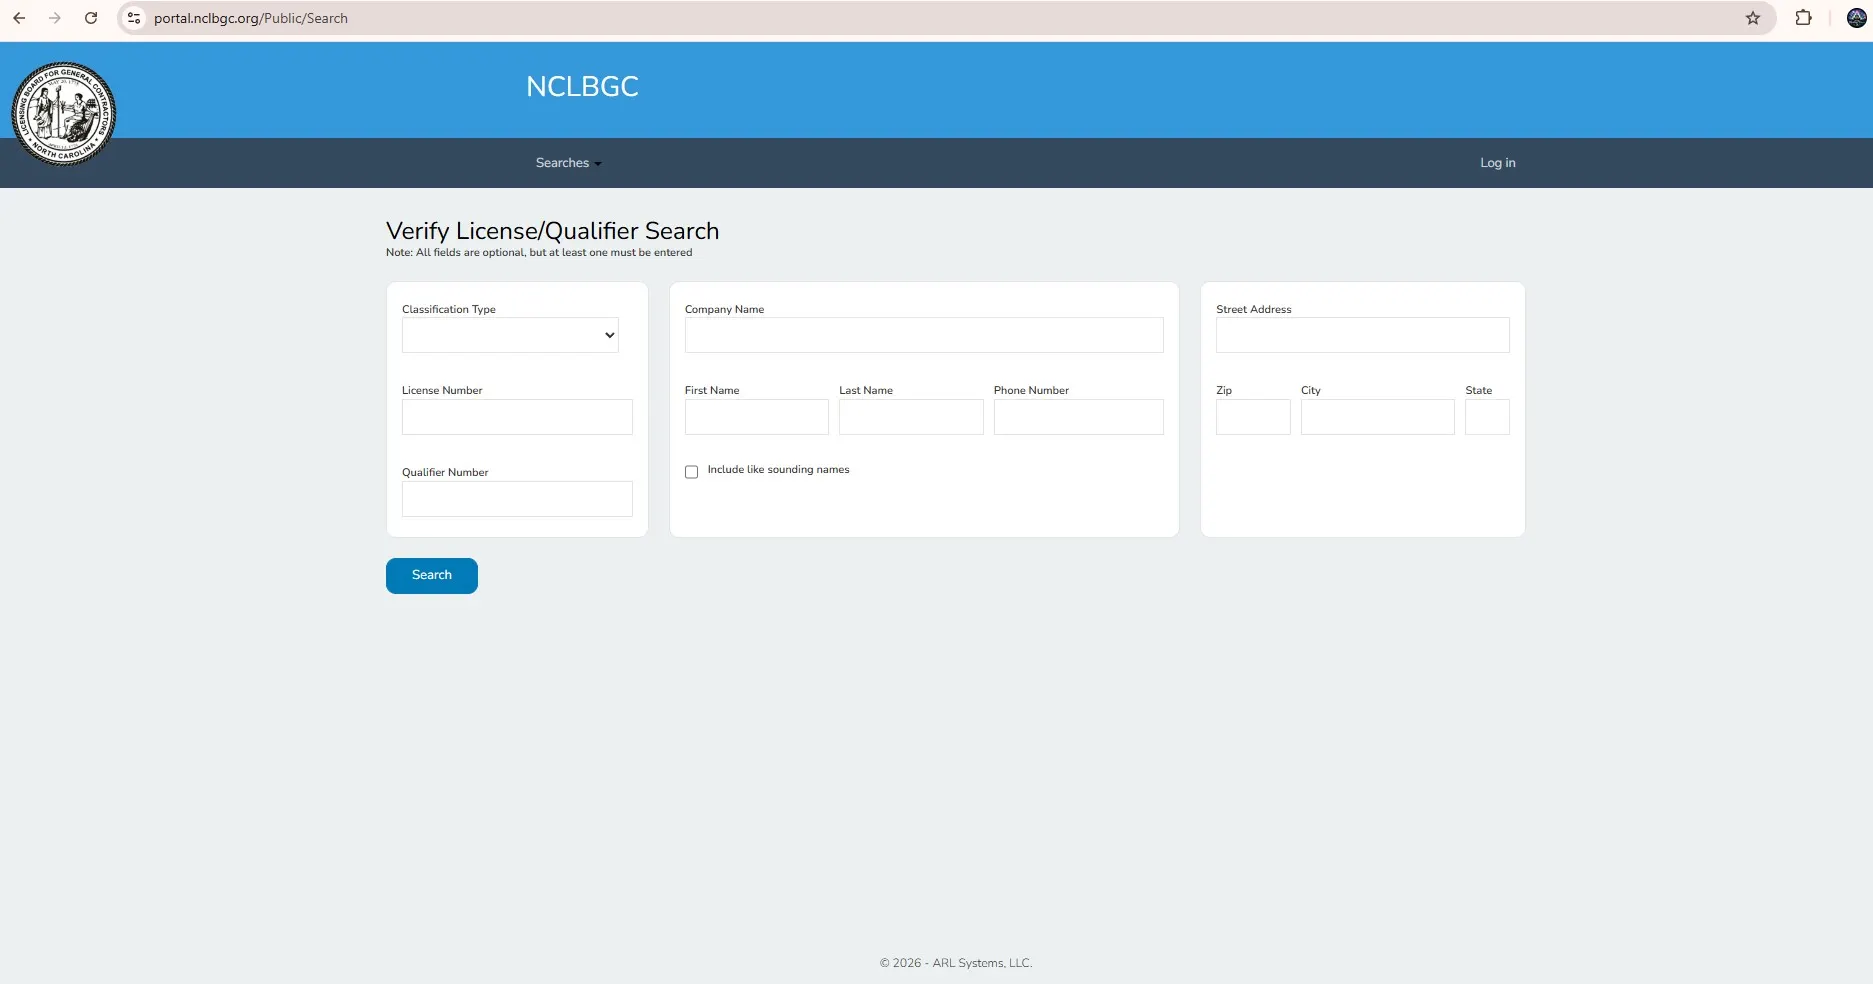The height and width of the screenshot is (984, 1873).
Task: Click the City input box
Action: [x=1378, y=417]
